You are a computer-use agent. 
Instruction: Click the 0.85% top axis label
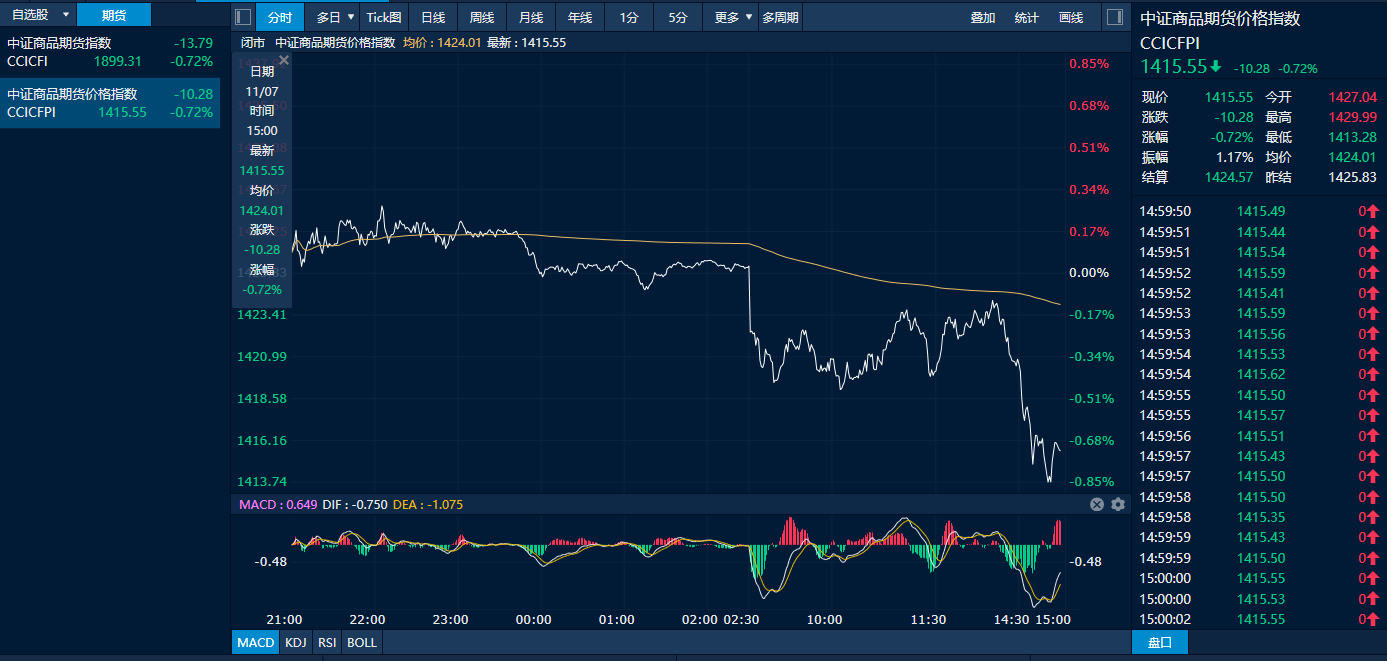(1089, 63)
